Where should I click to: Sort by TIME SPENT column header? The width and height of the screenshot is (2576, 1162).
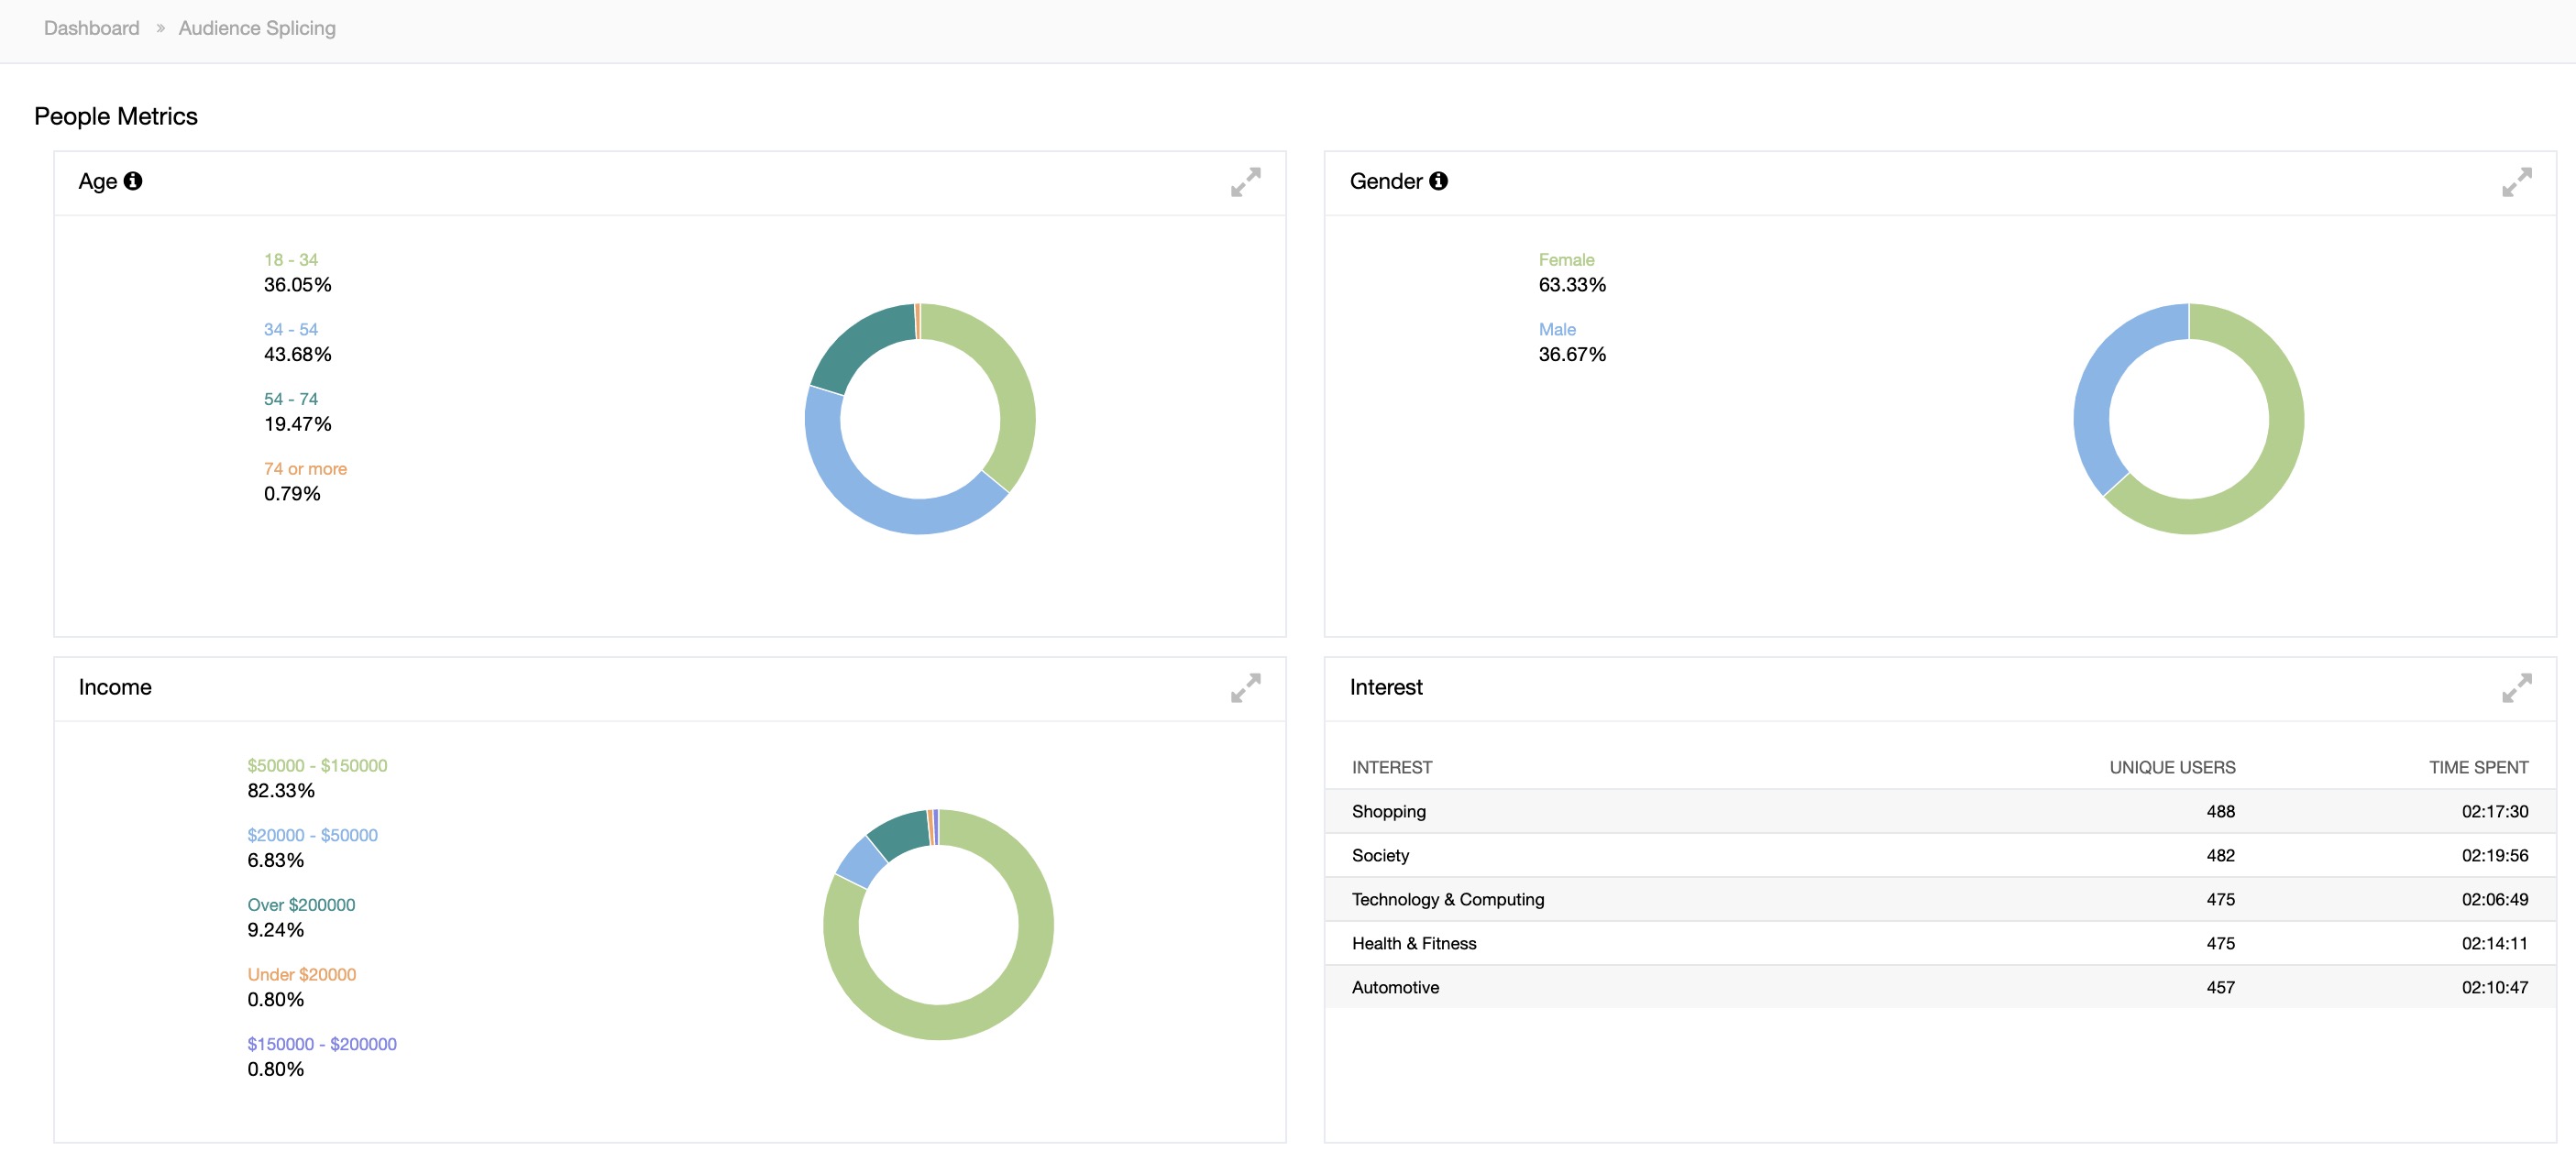click(x=2478, y=768)
